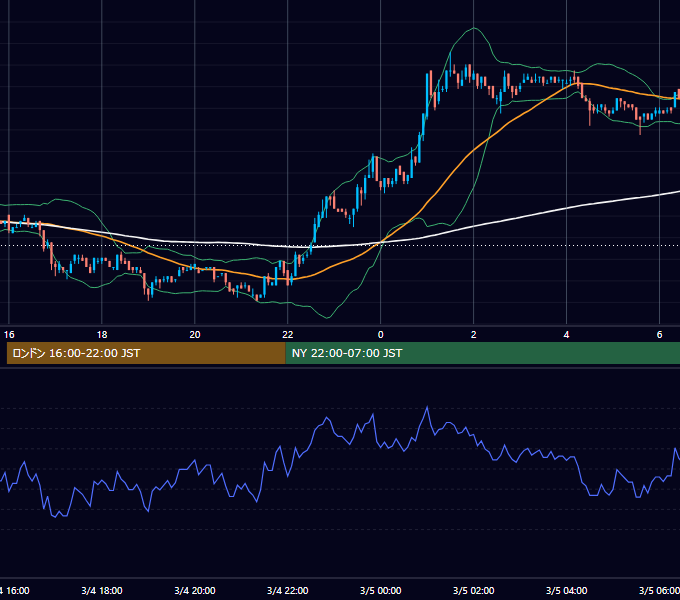Click the '2' hour label on chart axis

pyautogui.click(x=474, y=335)
